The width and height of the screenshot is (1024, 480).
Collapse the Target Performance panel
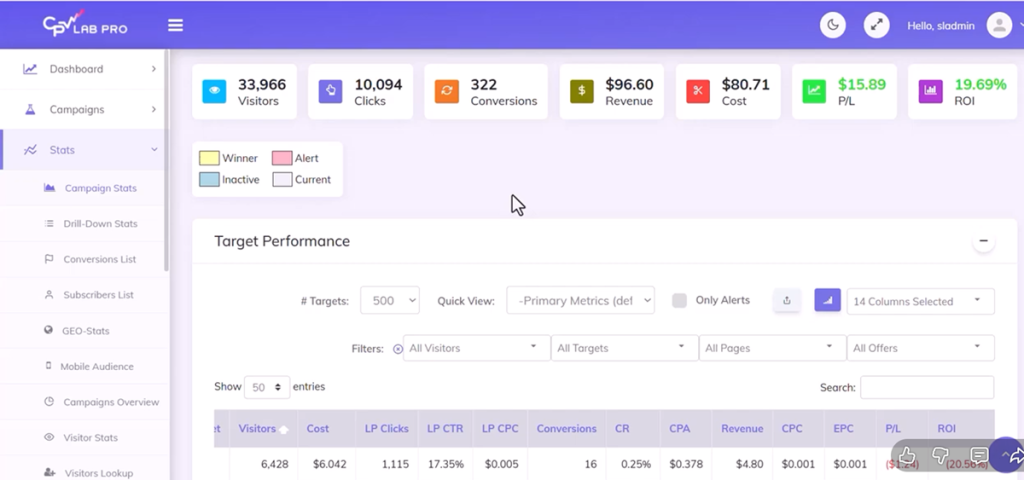coord(983,241)
